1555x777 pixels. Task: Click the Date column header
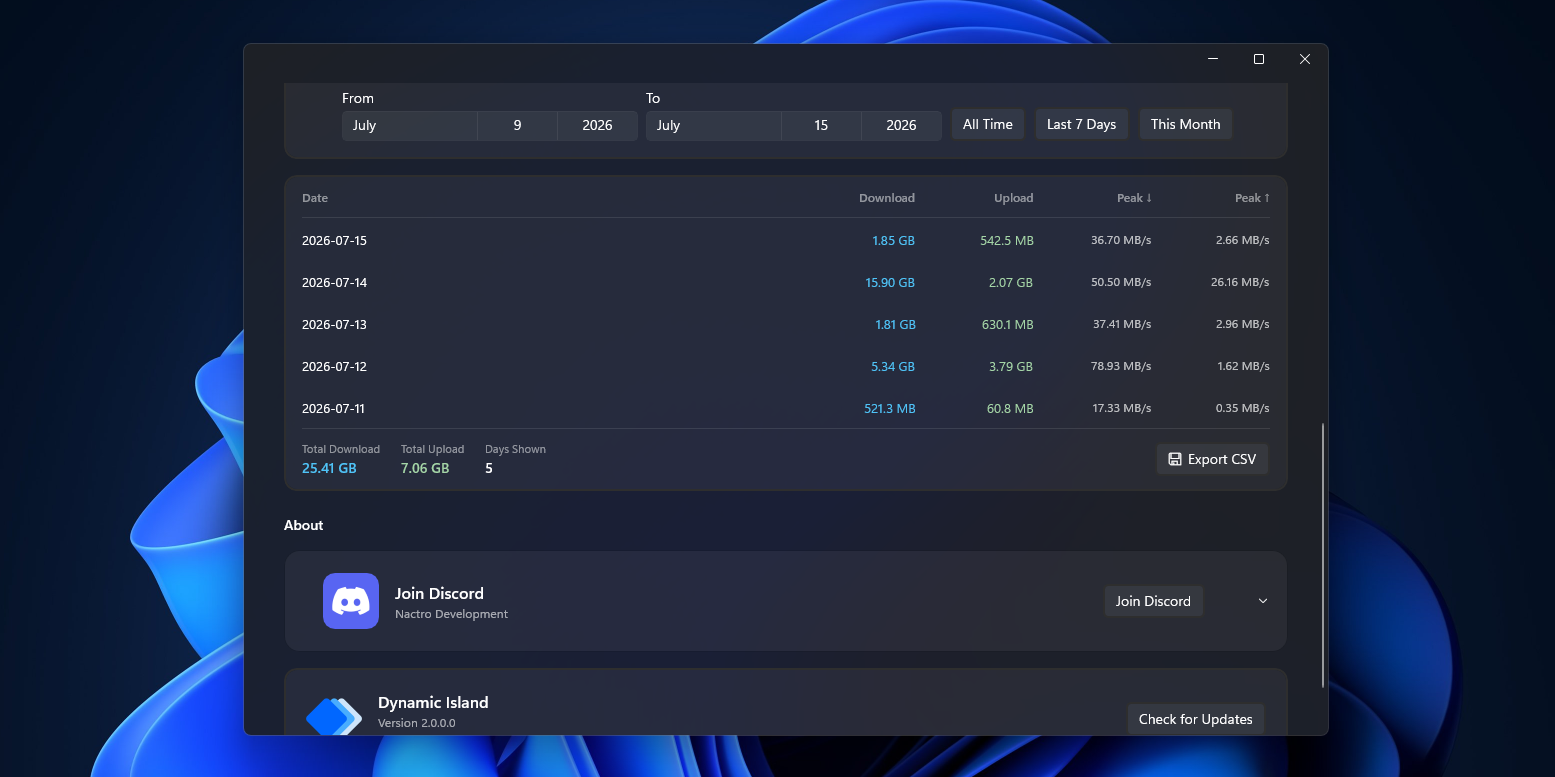(x=315, y=198)
